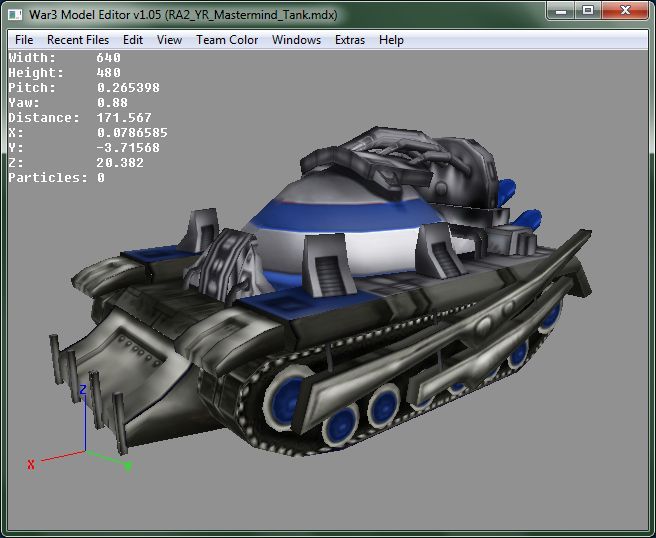Click the Pitch value 0.265398

[x=128, y=88]
